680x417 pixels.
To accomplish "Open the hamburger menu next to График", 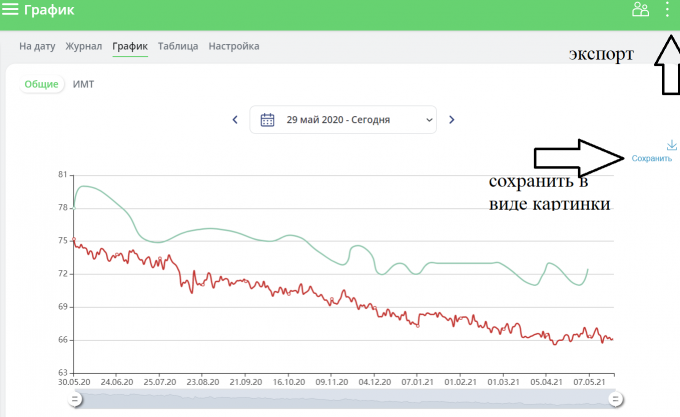I will (x=11, y=10).
